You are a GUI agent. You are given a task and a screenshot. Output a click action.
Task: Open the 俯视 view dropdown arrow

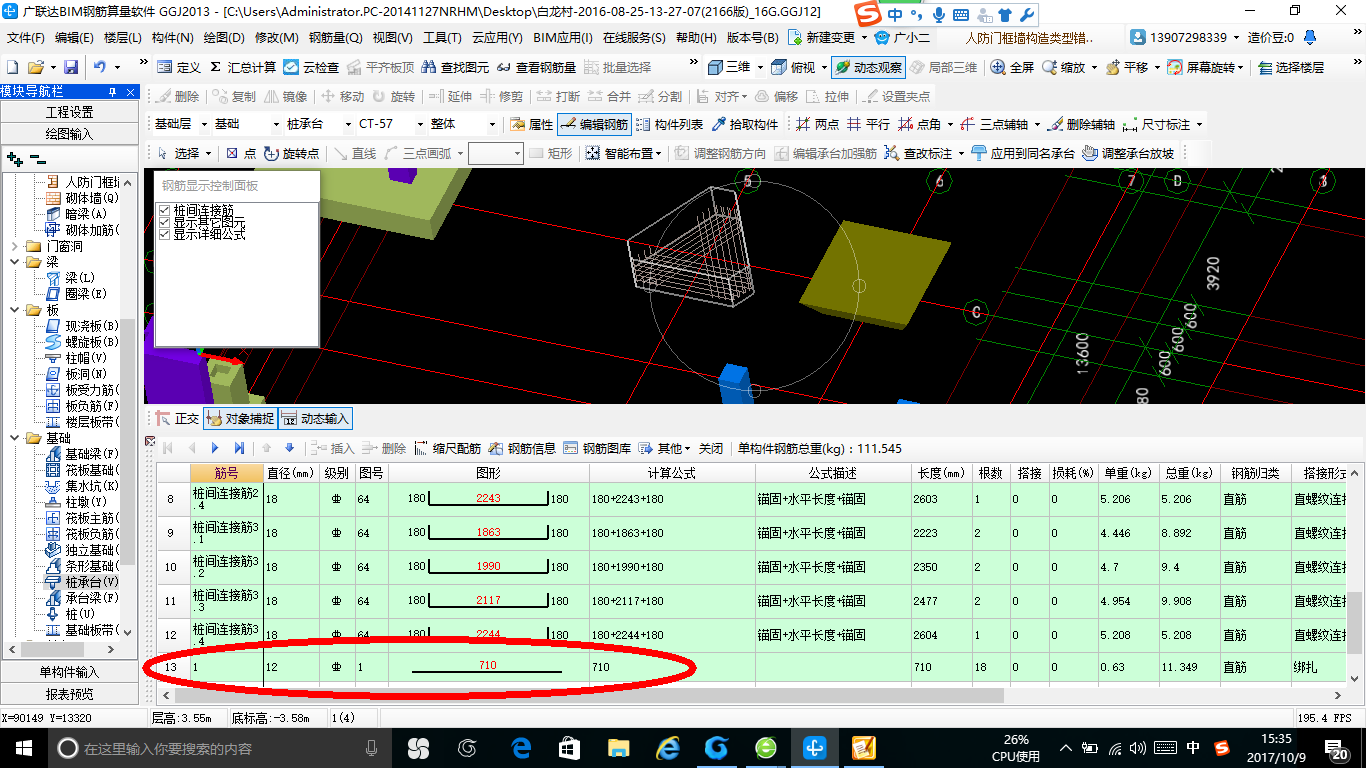tap(824, 68)
